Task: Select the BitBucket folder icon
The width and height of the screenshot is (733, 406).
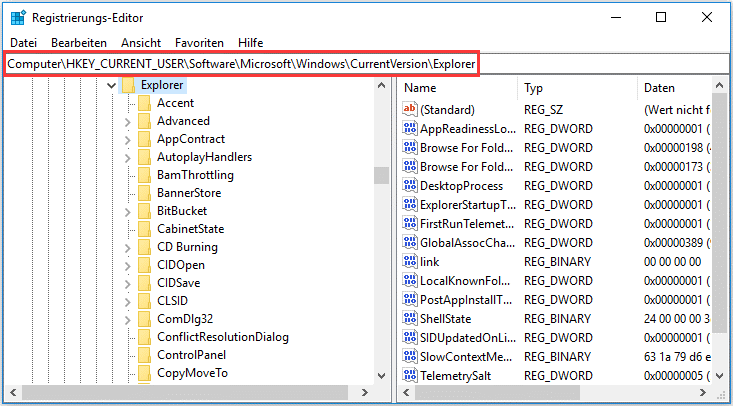Action: coord(144,211)
